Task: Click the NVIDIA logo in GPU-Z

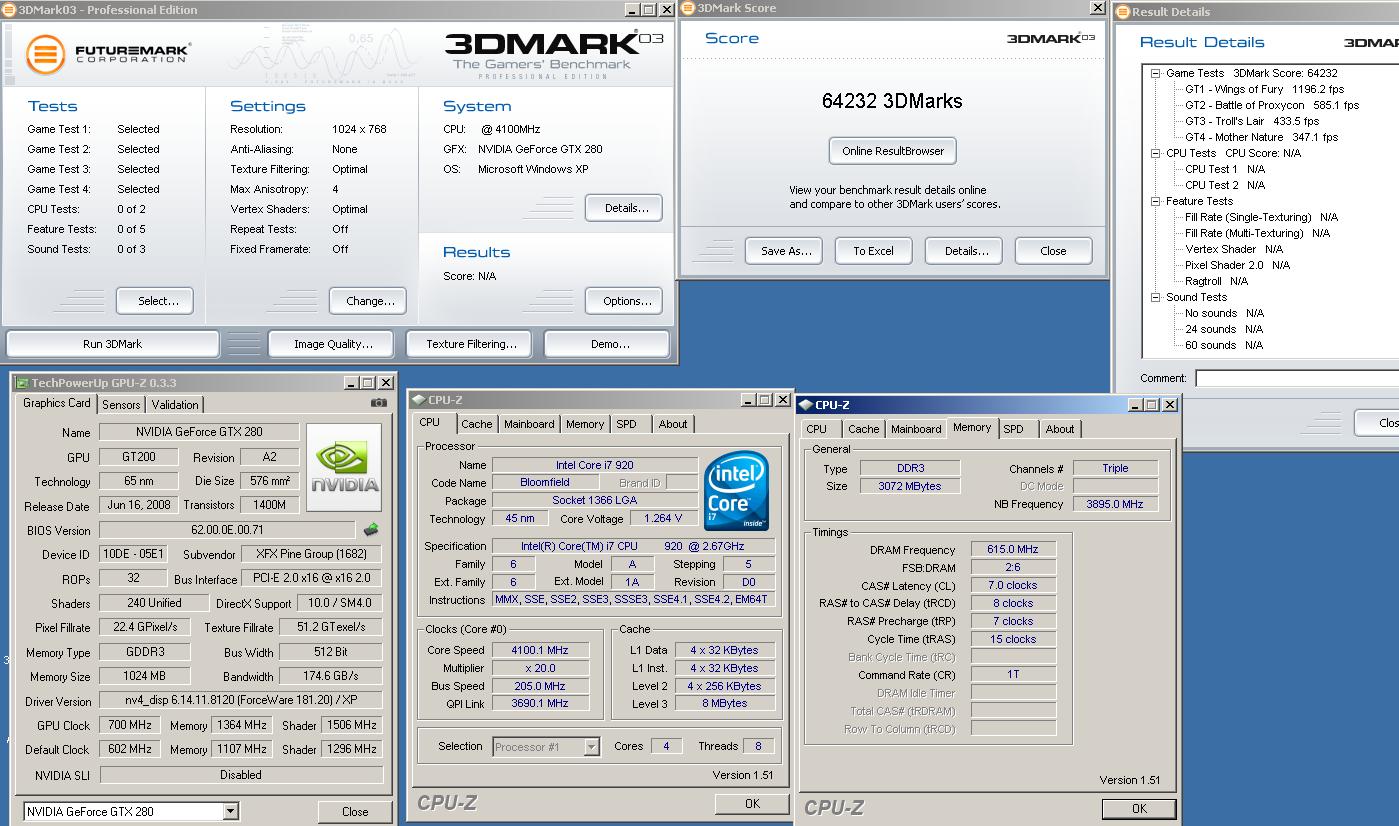Action: pyautogui.click(x=344, y=468)
